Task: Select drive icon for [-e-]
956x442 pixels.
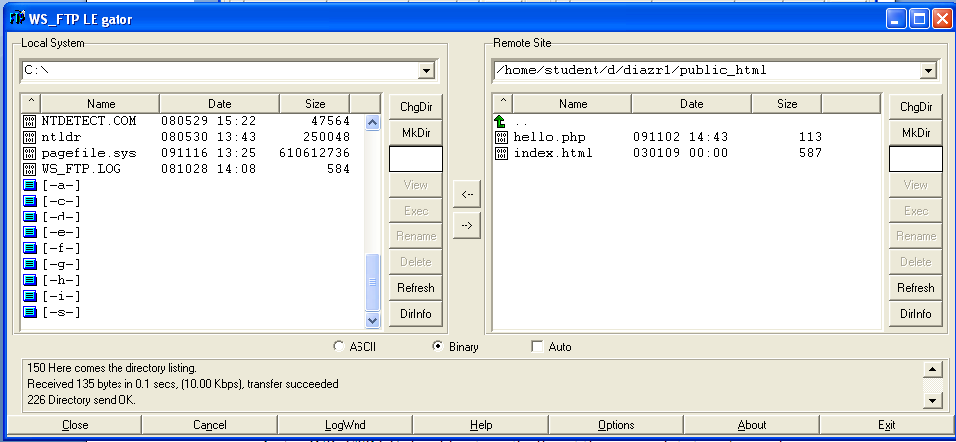Action: 30,232
